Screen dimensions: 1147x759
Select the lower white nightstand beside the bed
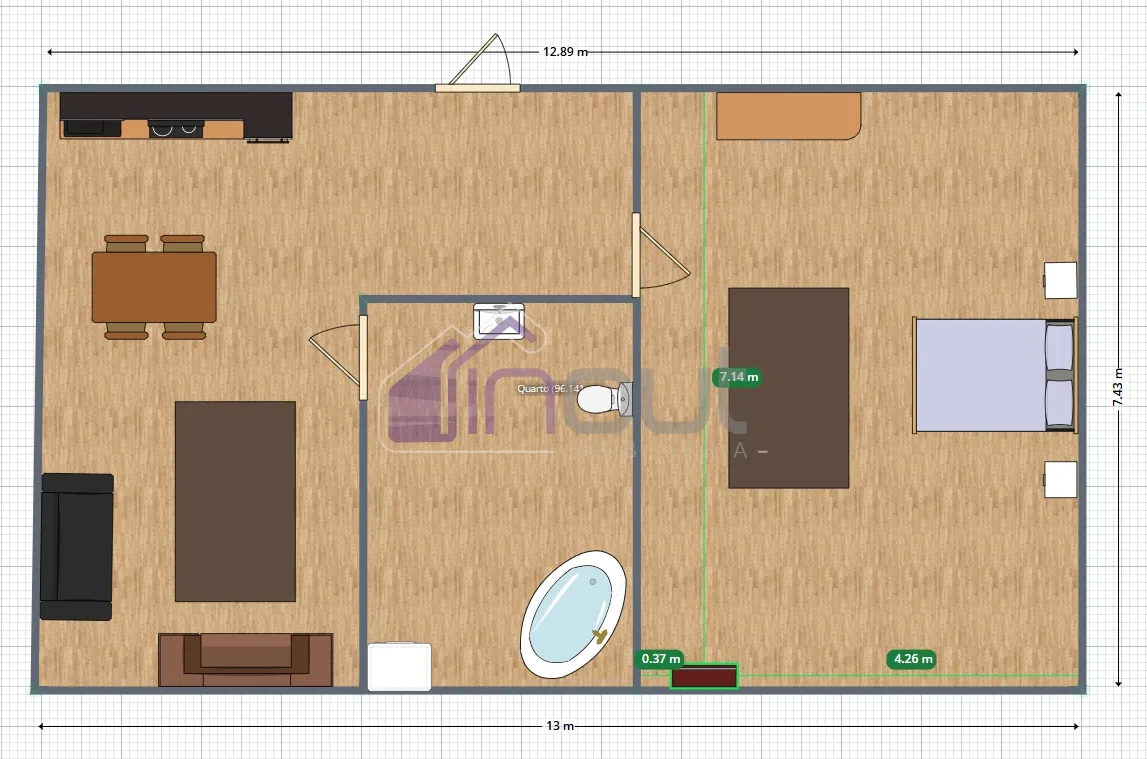(x=1060, y=479)
